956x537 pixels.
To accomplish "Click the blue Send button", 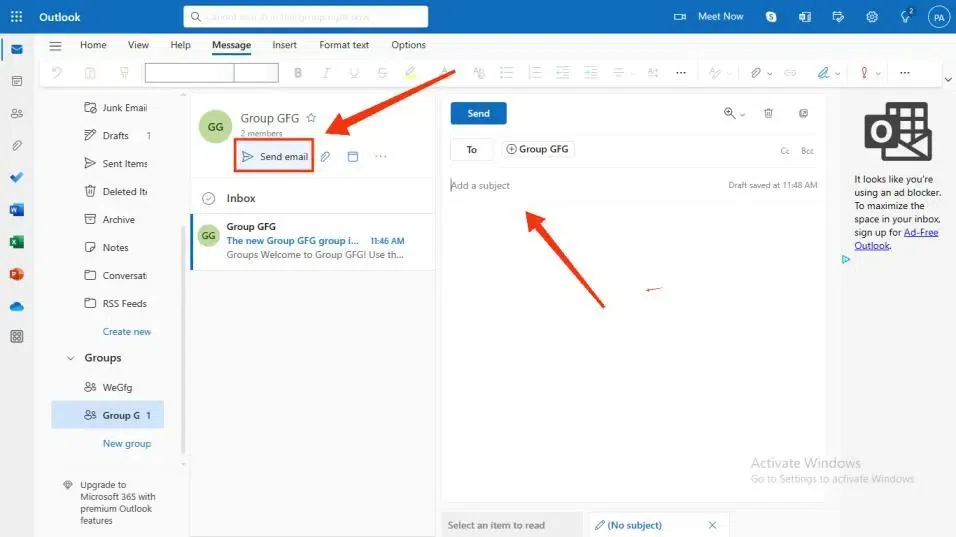I will 479,113.
